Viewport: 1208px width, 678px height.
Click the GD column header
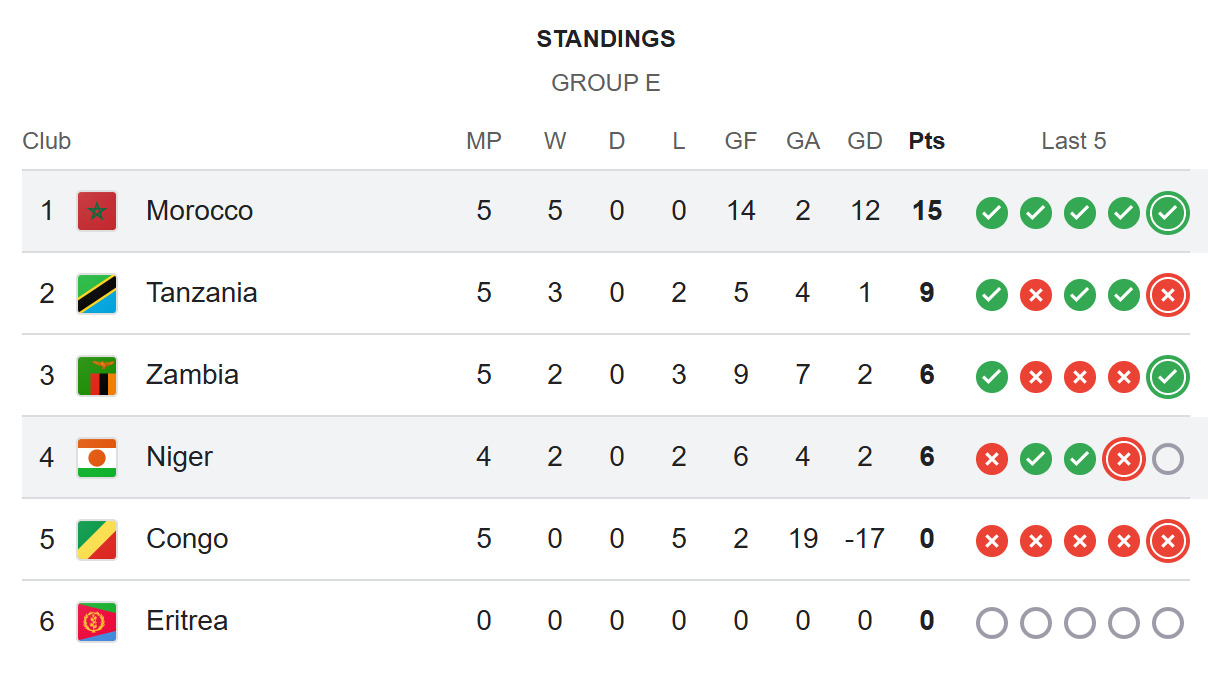coord(865,141)
